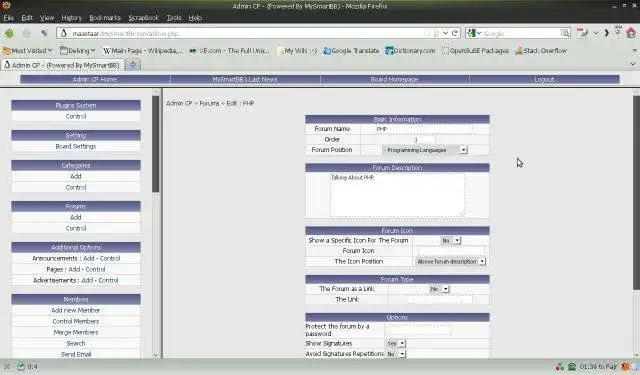Screen dimensions: 640x375
Task: Open the new tab button
Action: (133, 64)
